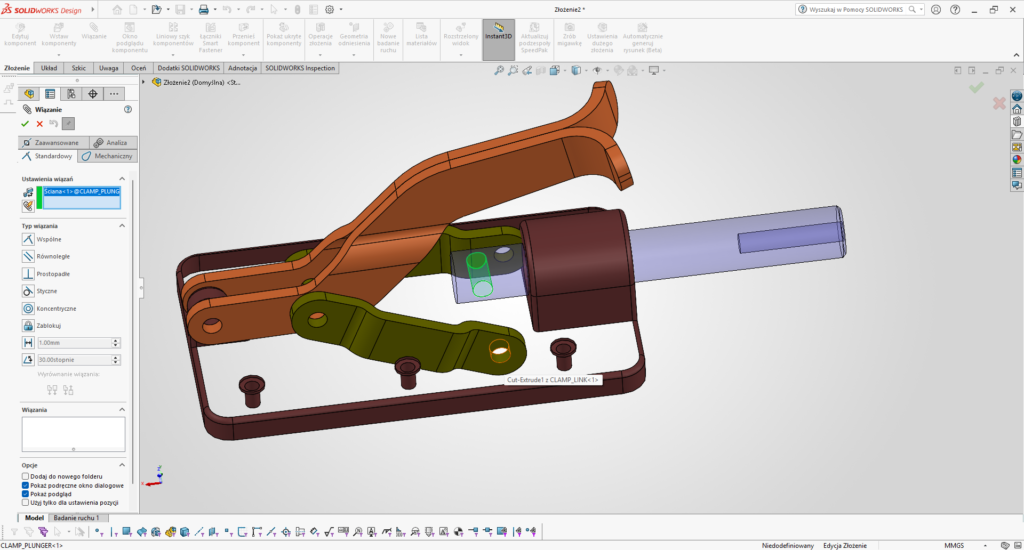The image size is (1024, 550).
Task: Open the options gear icon
Action: 329,10
